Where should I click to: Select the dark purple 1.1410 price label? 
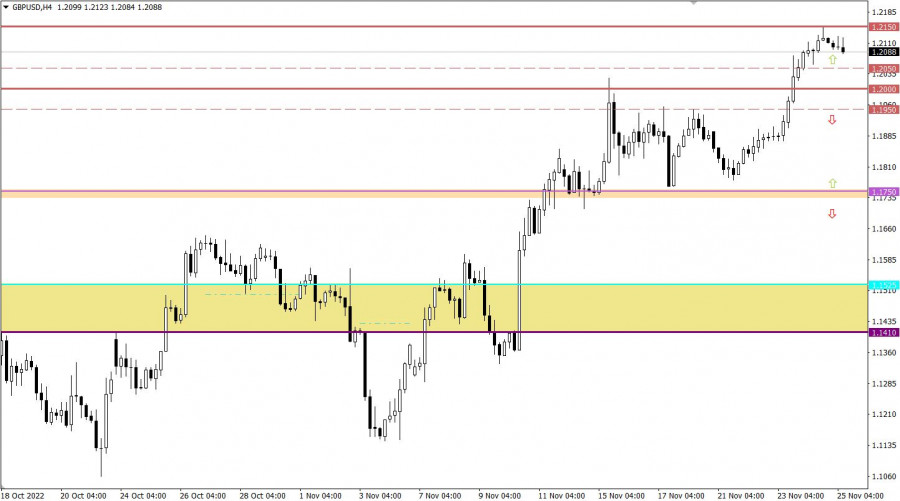click(x=884, y=332)
